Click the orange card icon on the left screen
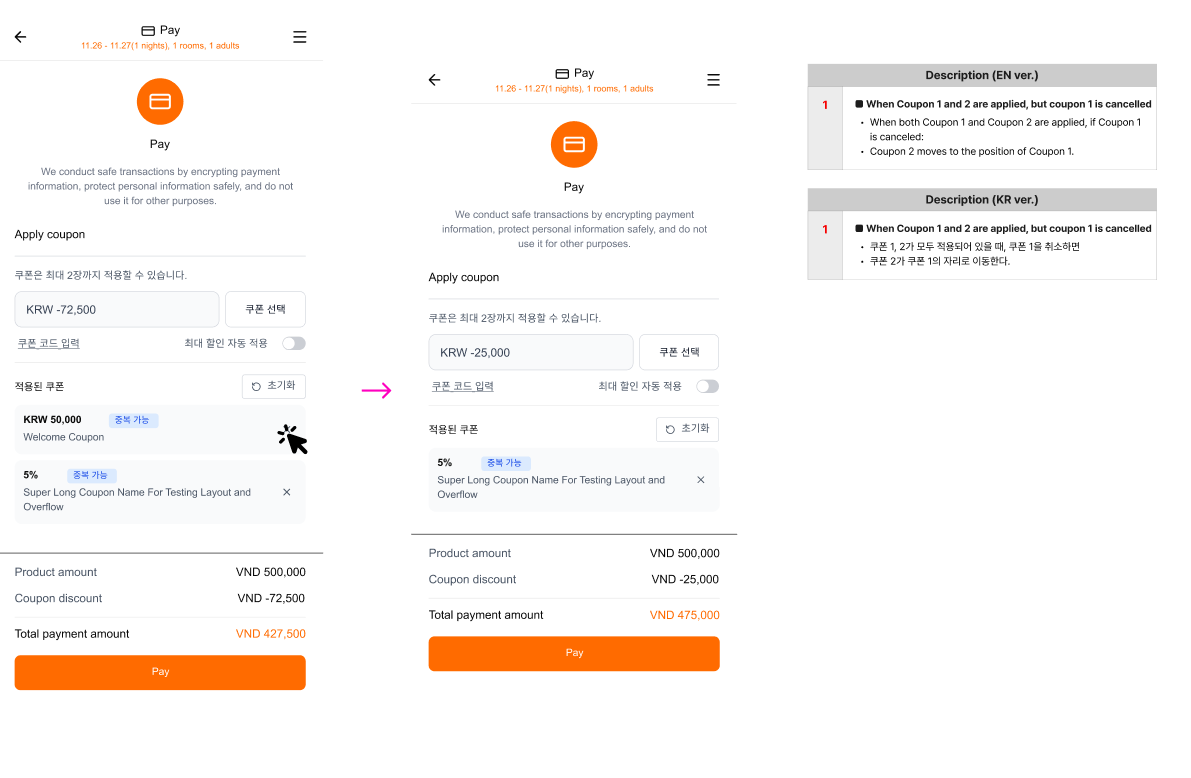 tap(160, 101)
